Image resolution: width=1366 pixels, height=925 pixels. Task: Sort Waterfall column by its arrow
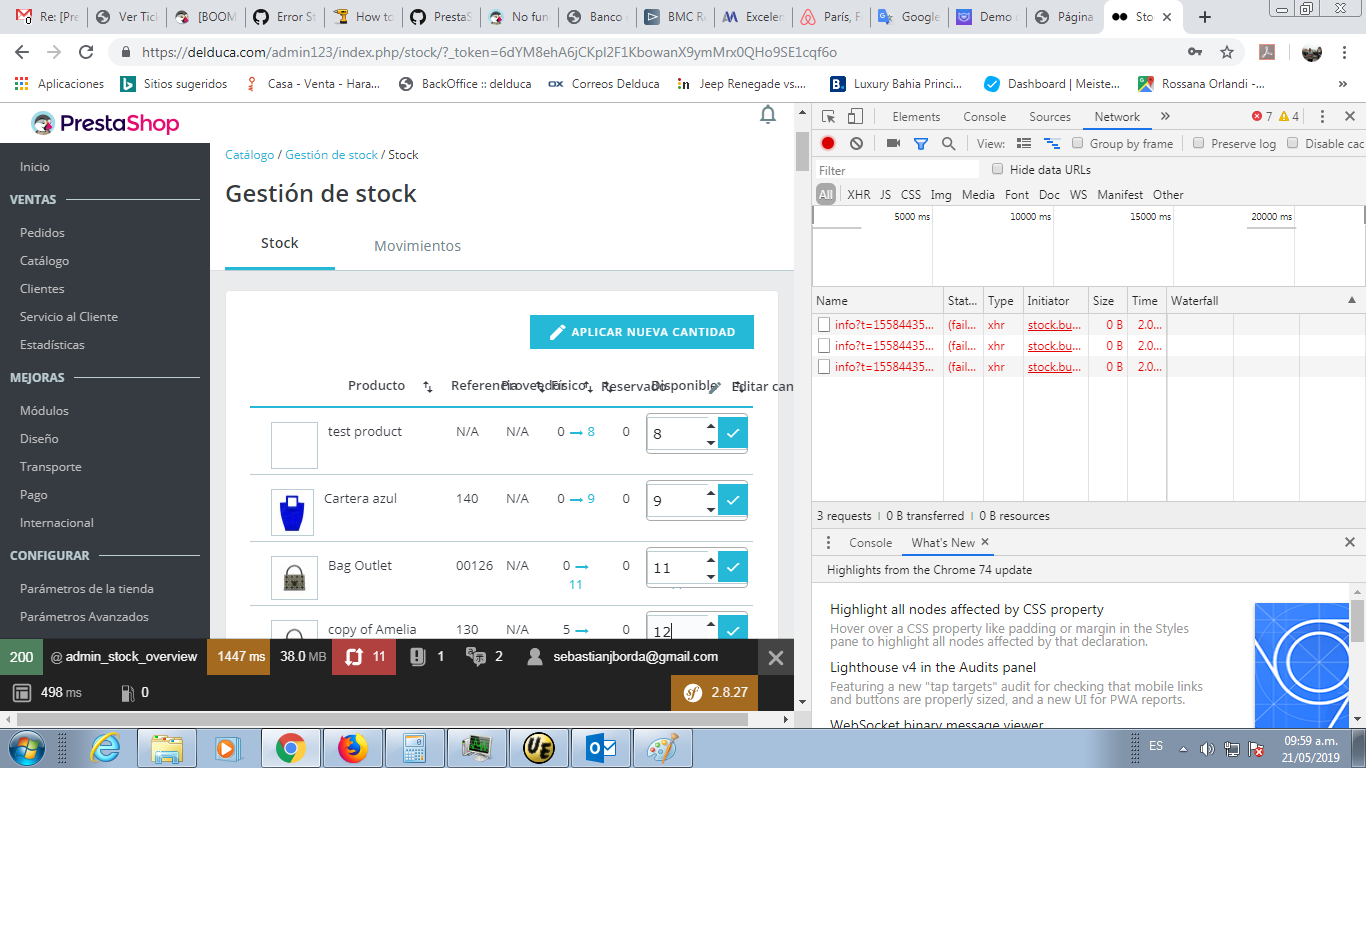(1352, 300)
